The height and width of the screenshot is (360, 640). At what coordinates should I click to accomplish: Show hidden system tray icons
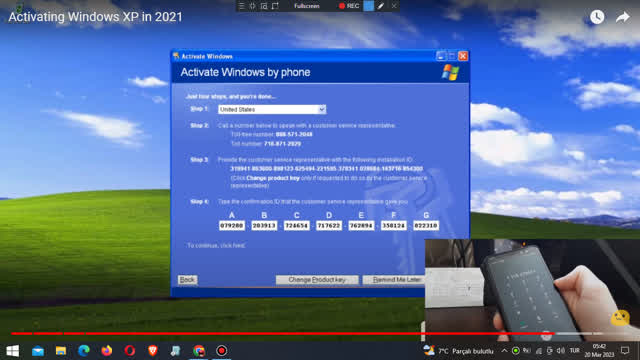click(504, 351)
